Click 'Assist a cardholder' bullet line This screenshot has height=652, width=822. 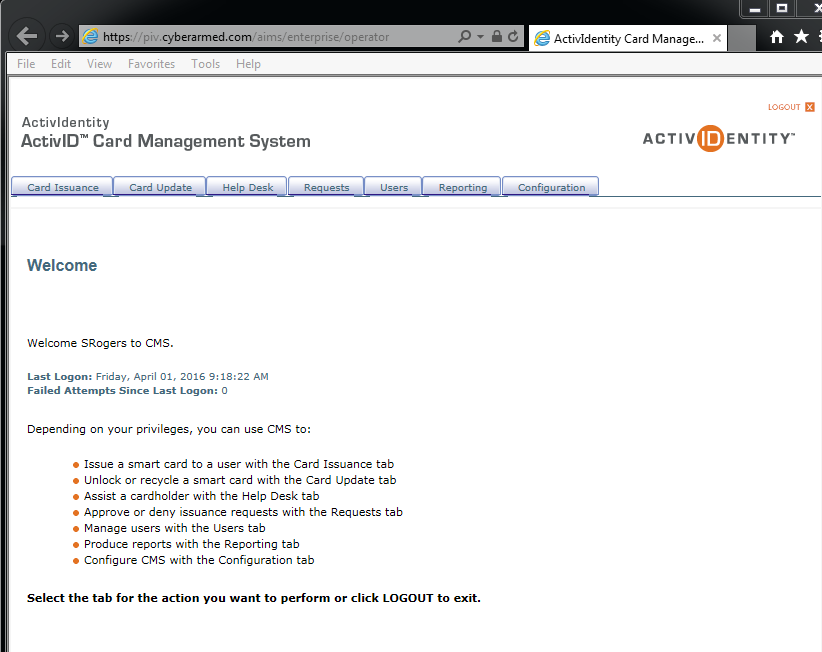click(201, 496)
